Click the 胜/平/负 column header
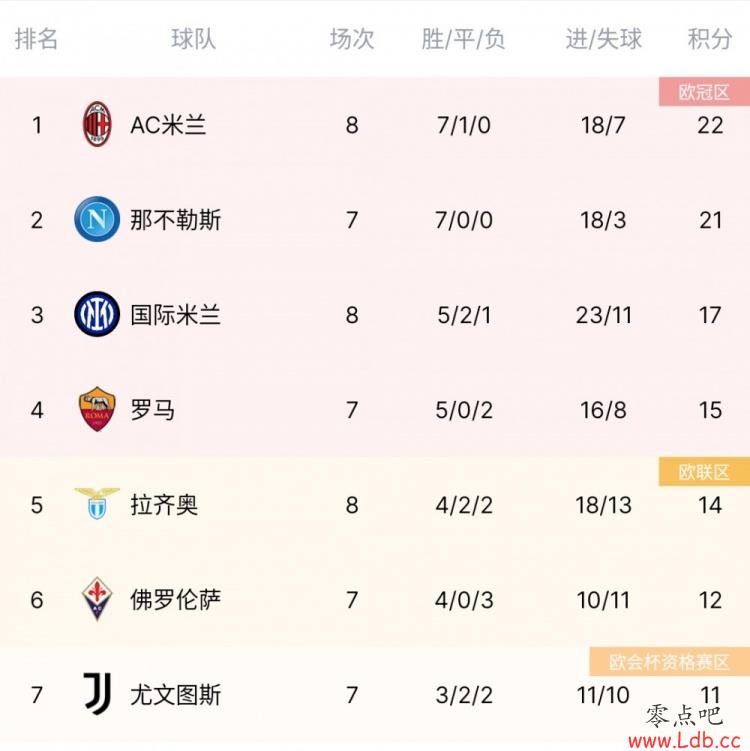This screenshot has height=751, width=750. pyautogui.click(x=463, y=39)
